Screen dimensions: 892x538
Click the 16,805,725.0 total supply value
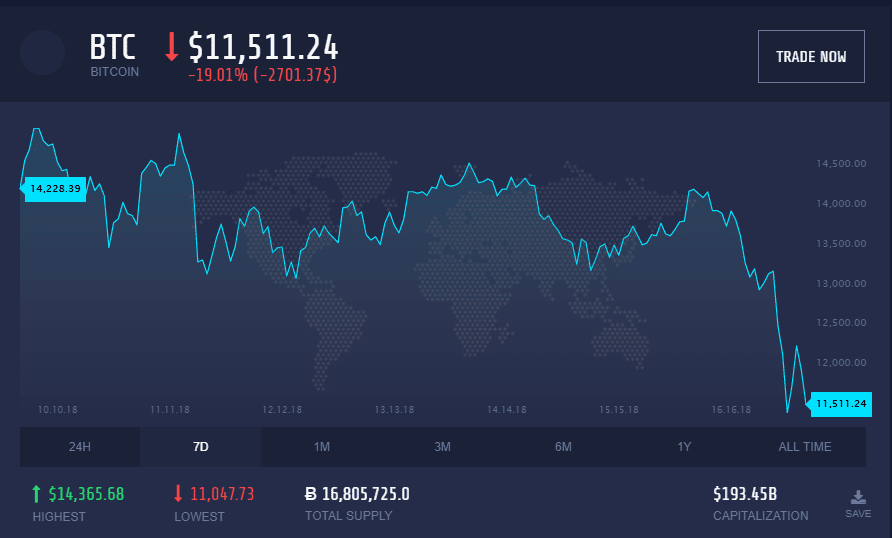pos(366,494)
